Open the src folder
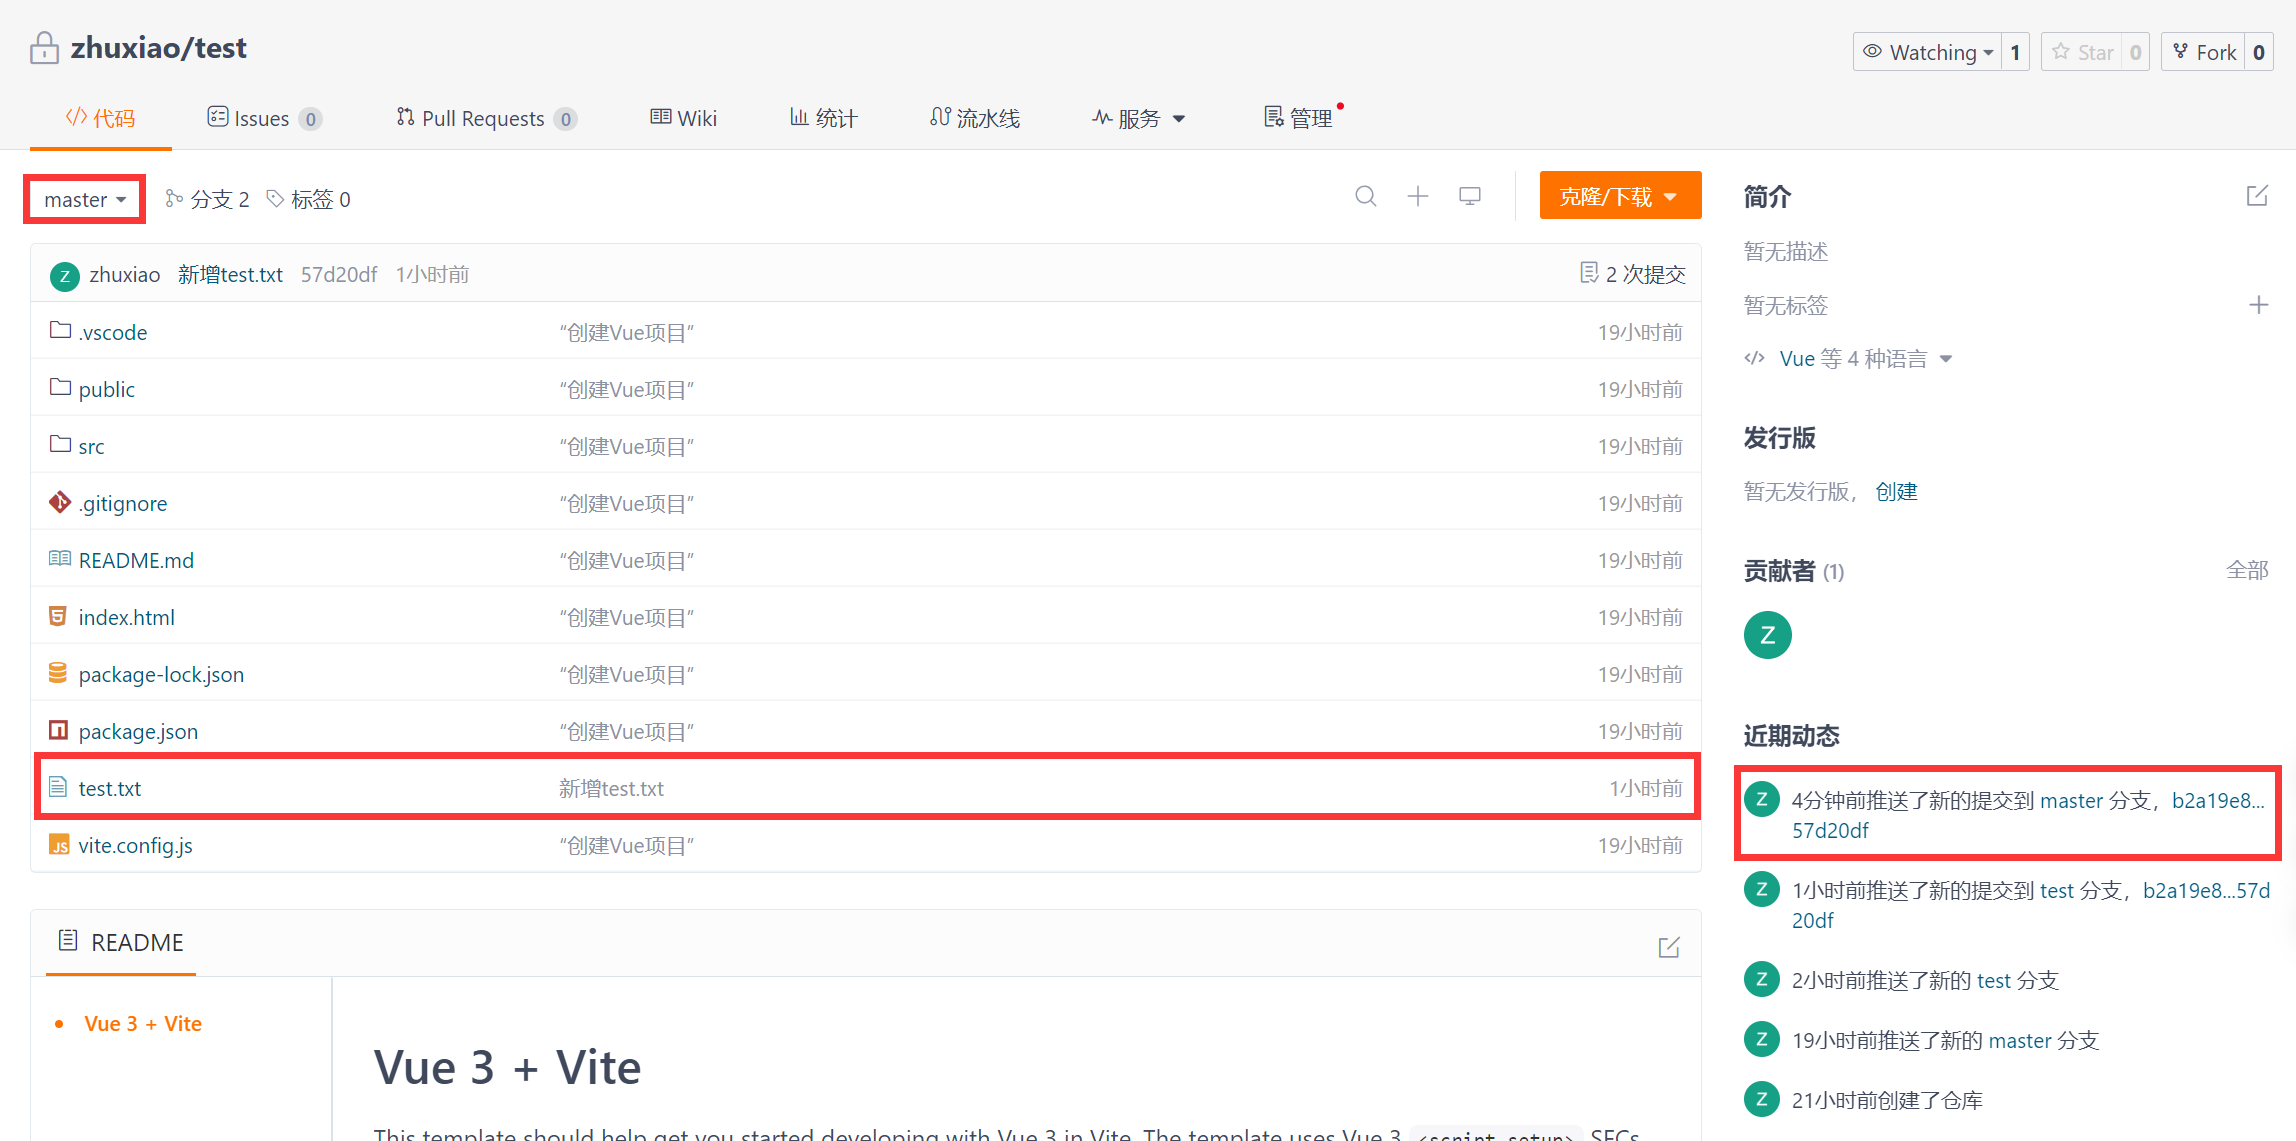This screenshot has width=2296, height=1141. (91, 446)
